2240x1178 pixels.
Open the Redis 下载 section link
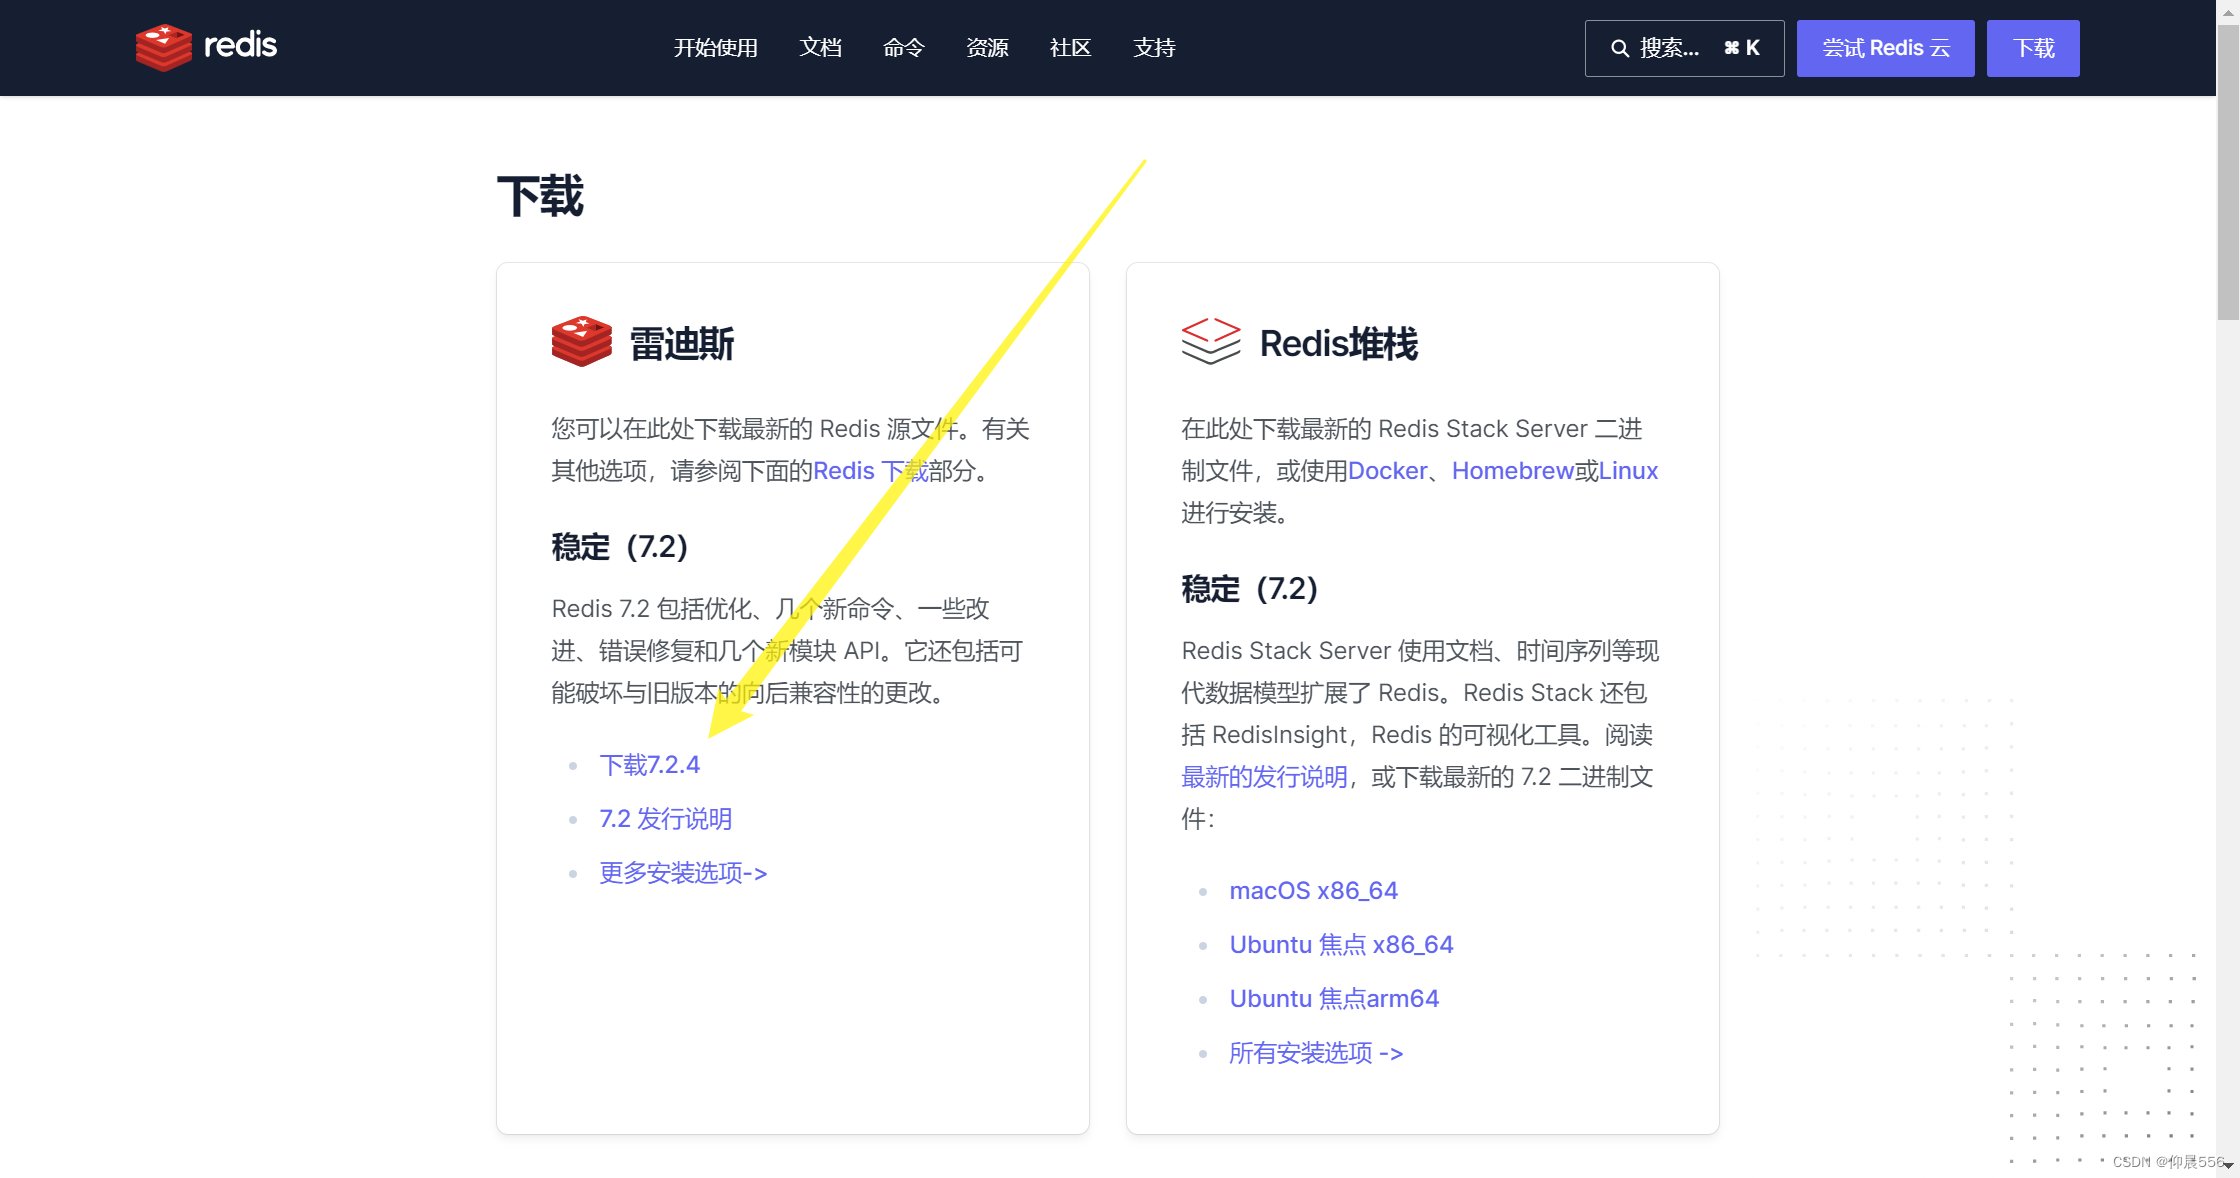871,471
